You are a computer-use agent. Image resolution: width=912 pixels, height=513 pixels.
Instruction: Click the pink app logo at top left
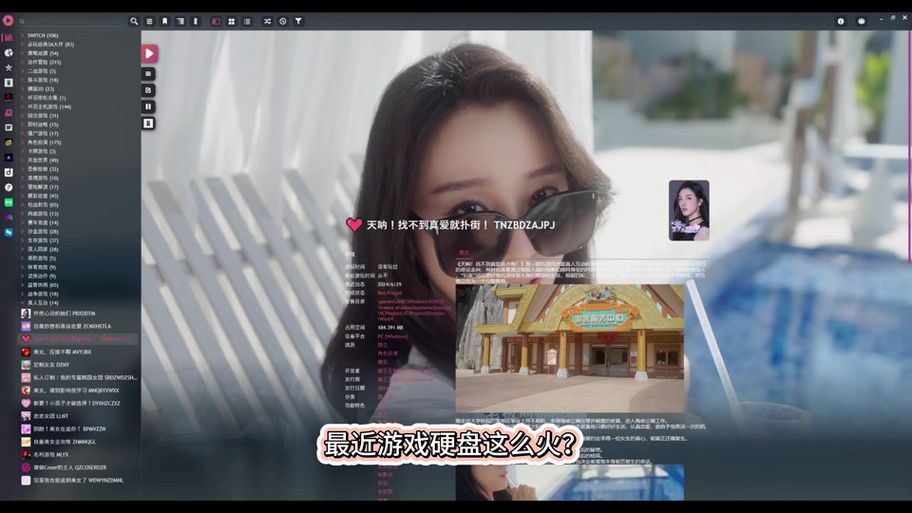click(x=8, y=20)
